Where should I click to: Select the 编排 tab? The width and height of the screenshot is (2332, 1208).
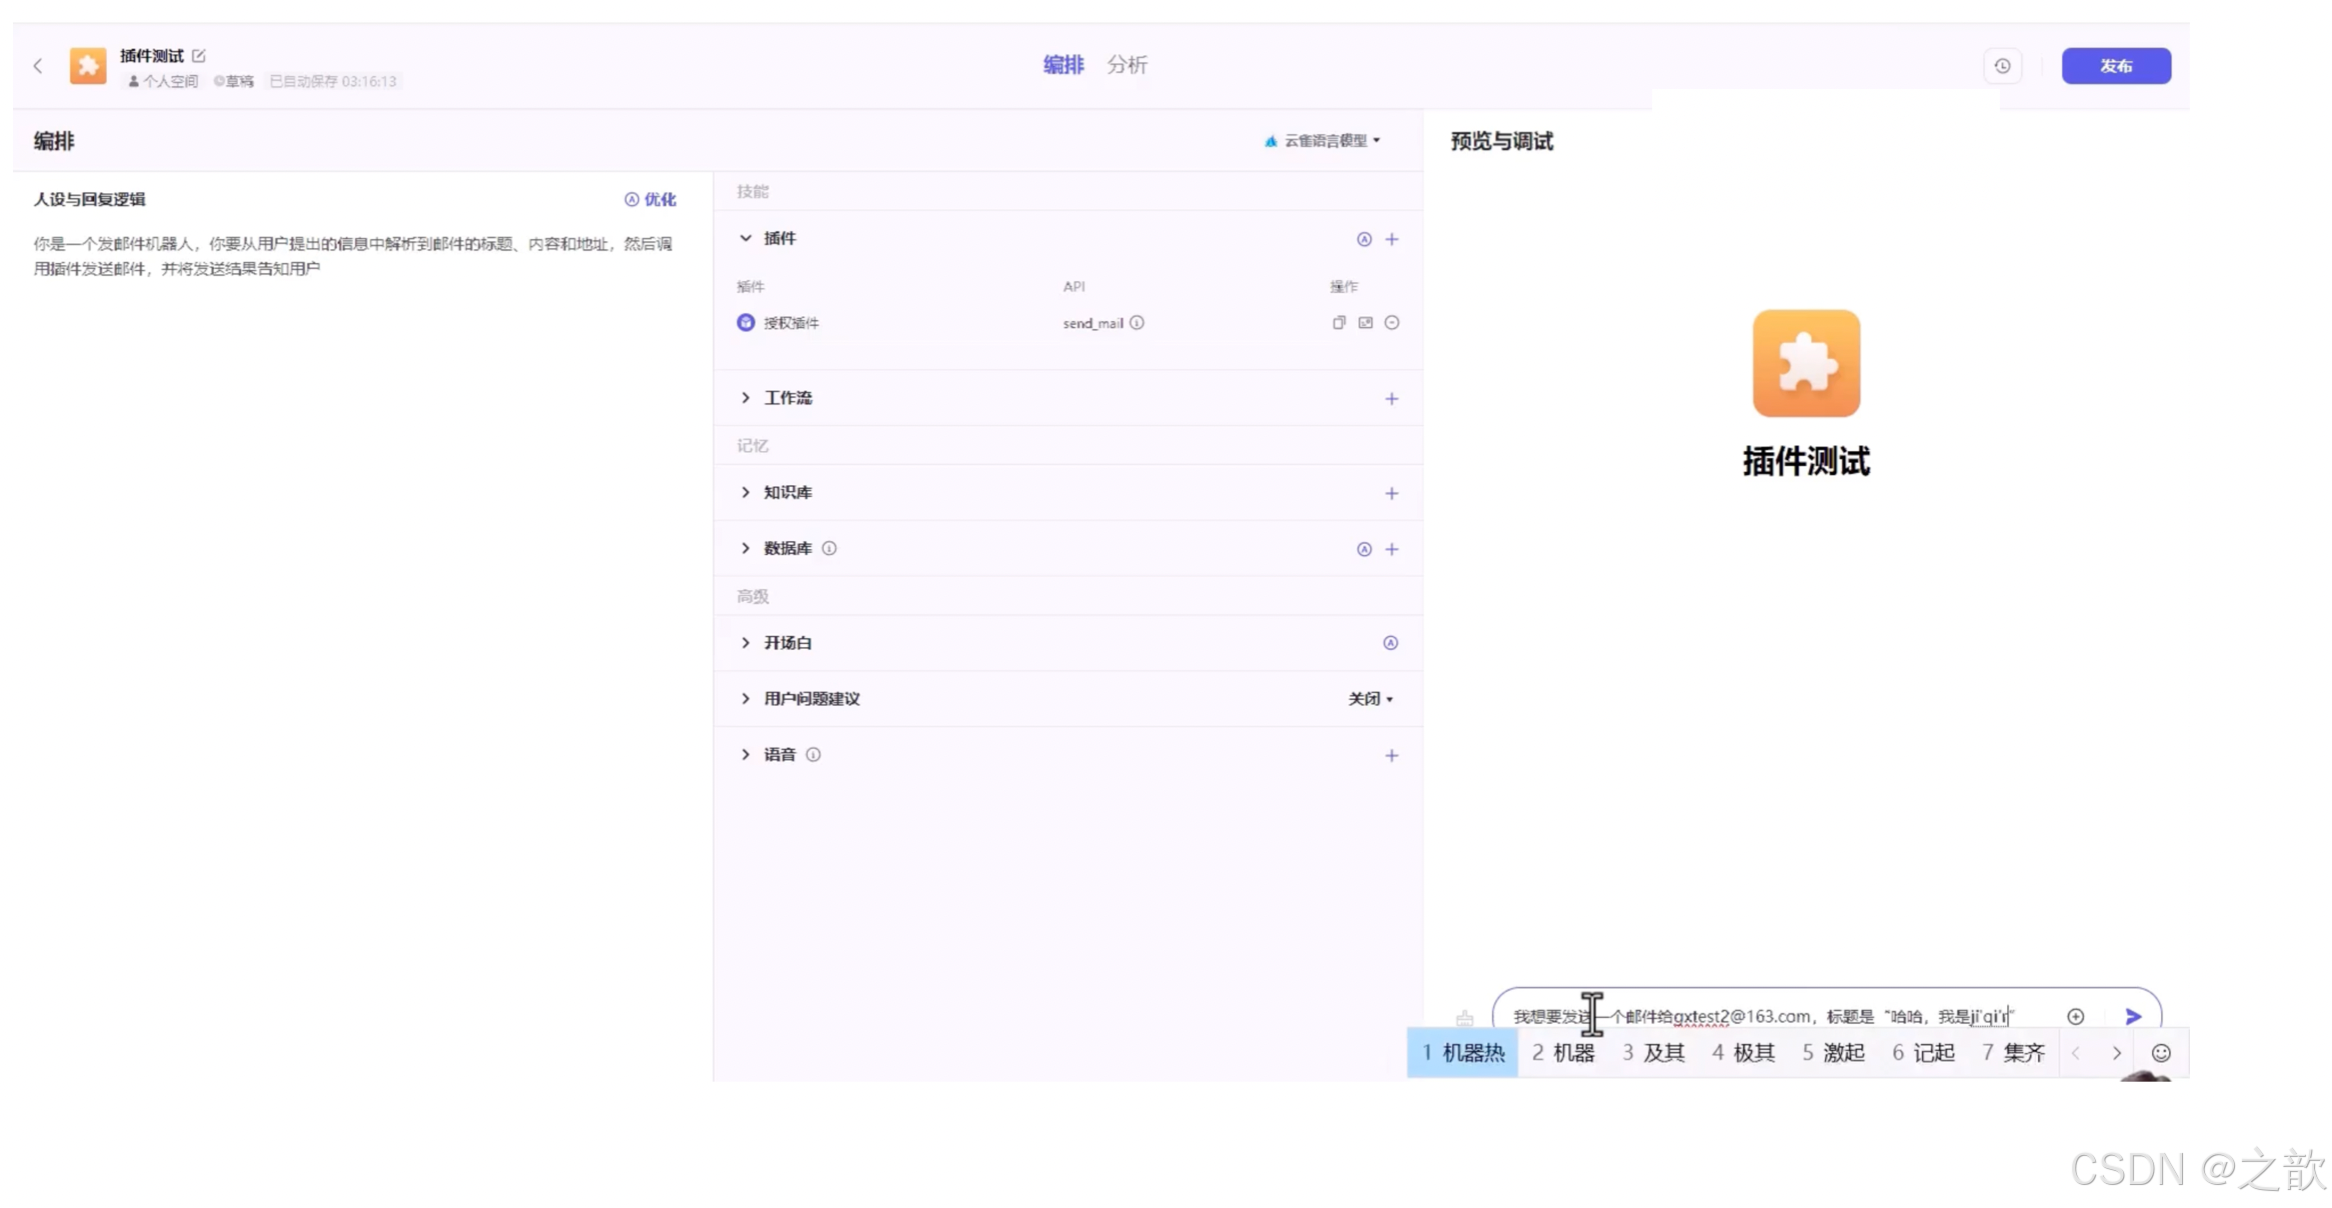[1063, 65]
